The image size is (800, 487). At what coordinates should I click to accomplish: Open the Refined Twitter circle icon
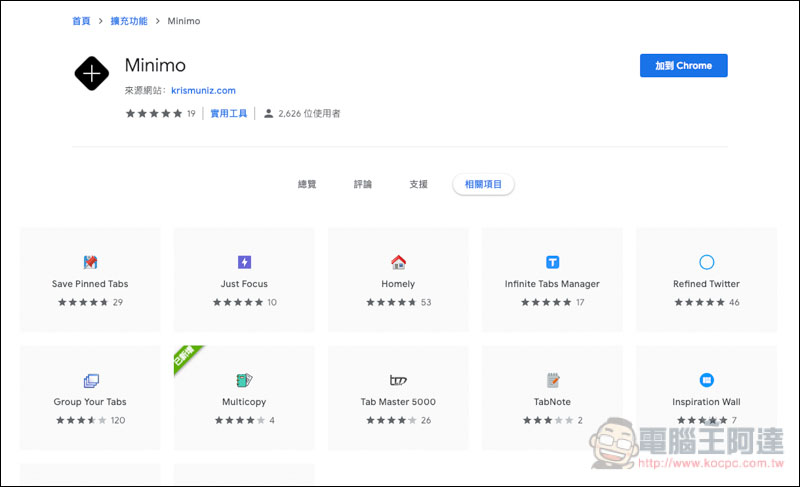click(x=707, y=262)
